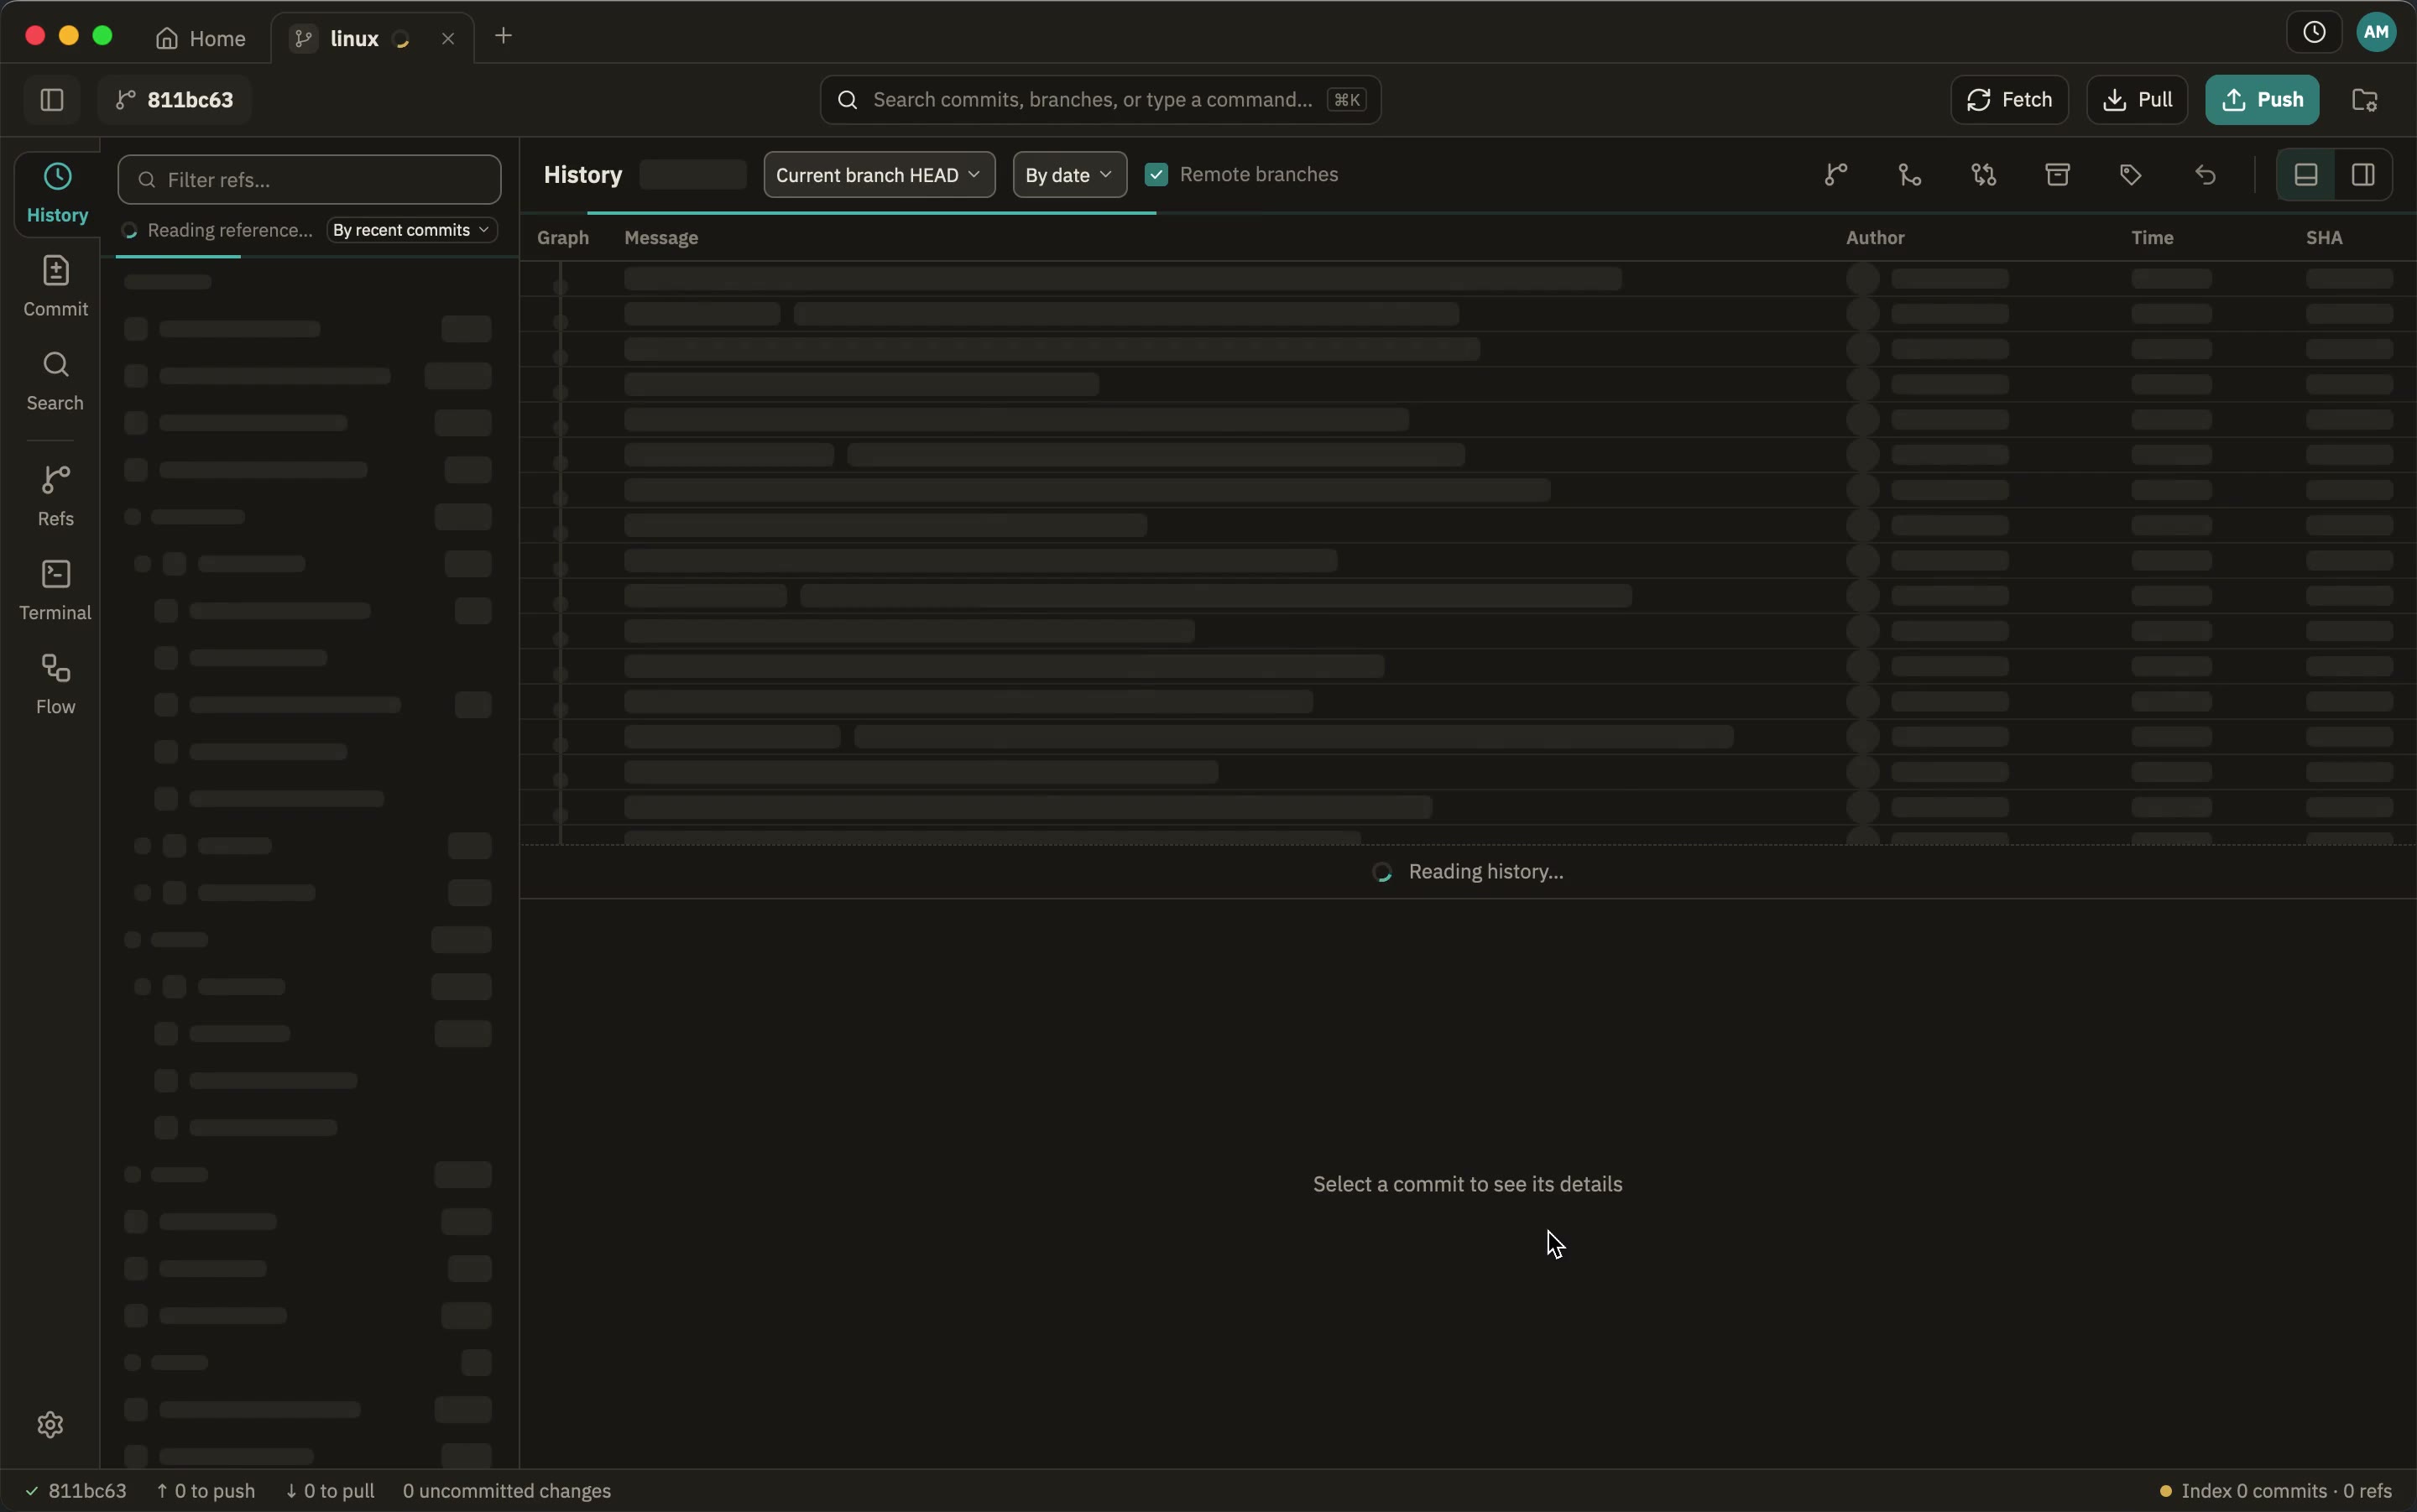Click the stash archive icon
Viewport: 2417px width, 1512px height.
[2057, 175]
